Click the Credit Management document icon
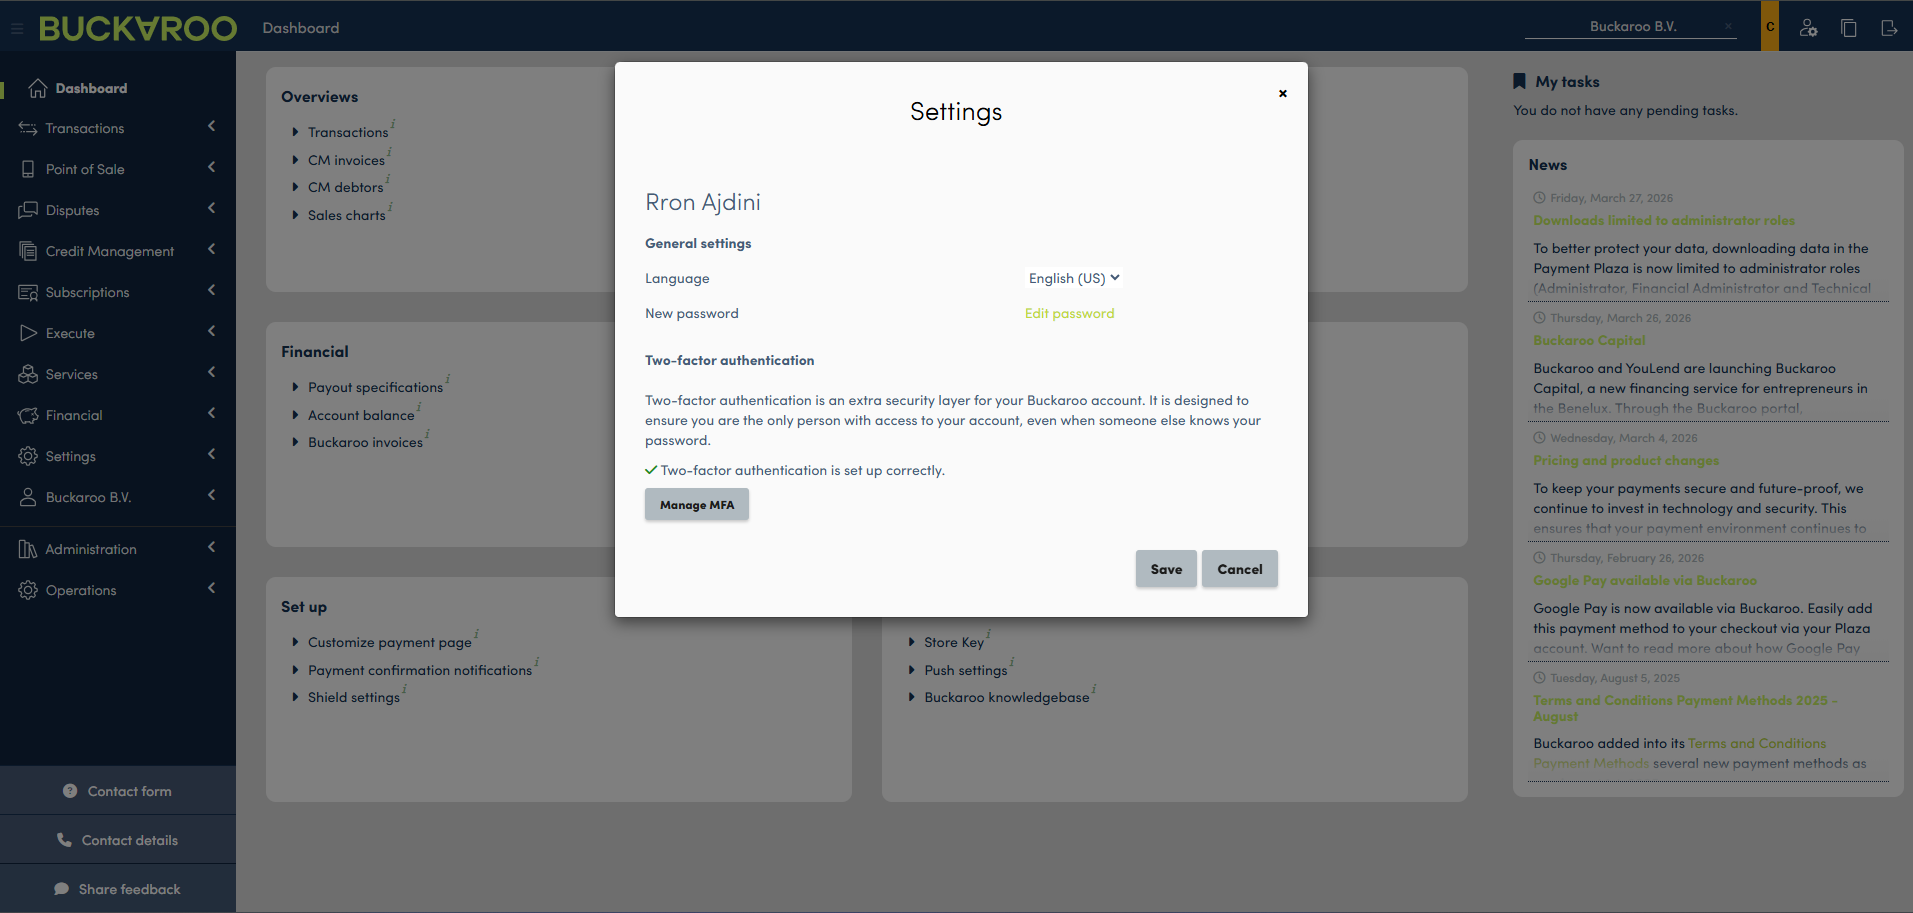 28,251
